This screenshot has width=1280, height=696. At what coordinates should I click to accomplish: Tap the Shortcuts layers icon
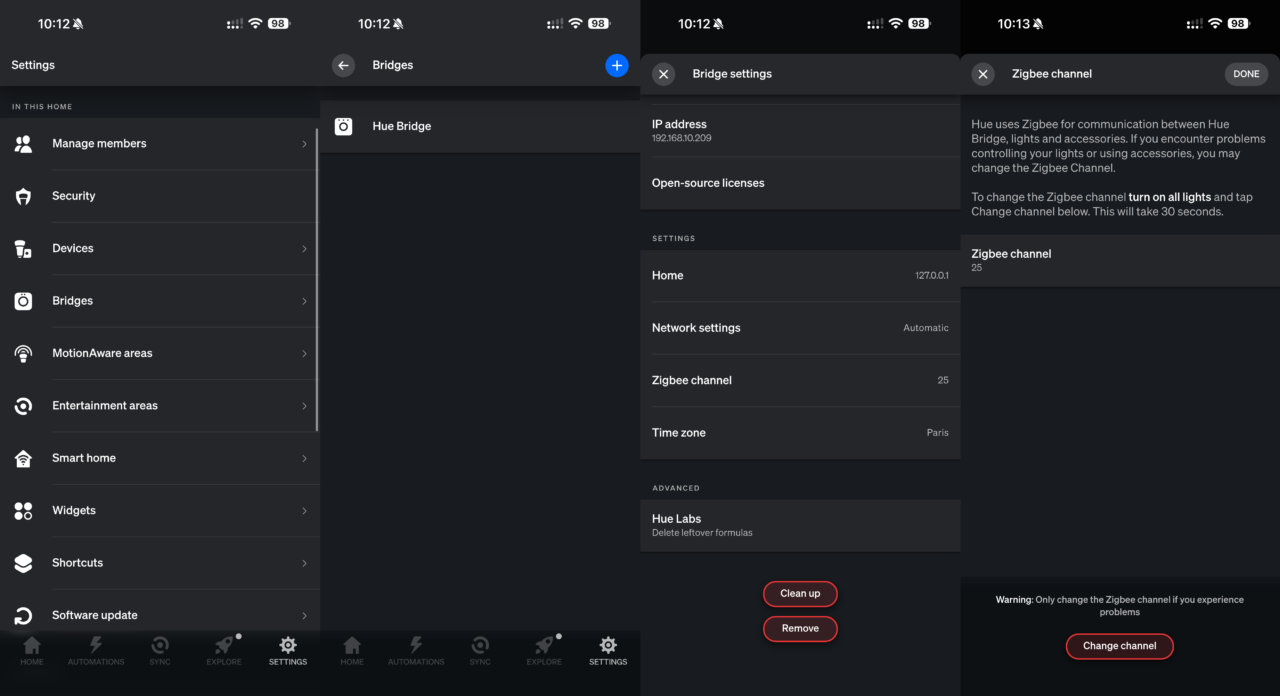click(x=23, y=563)
